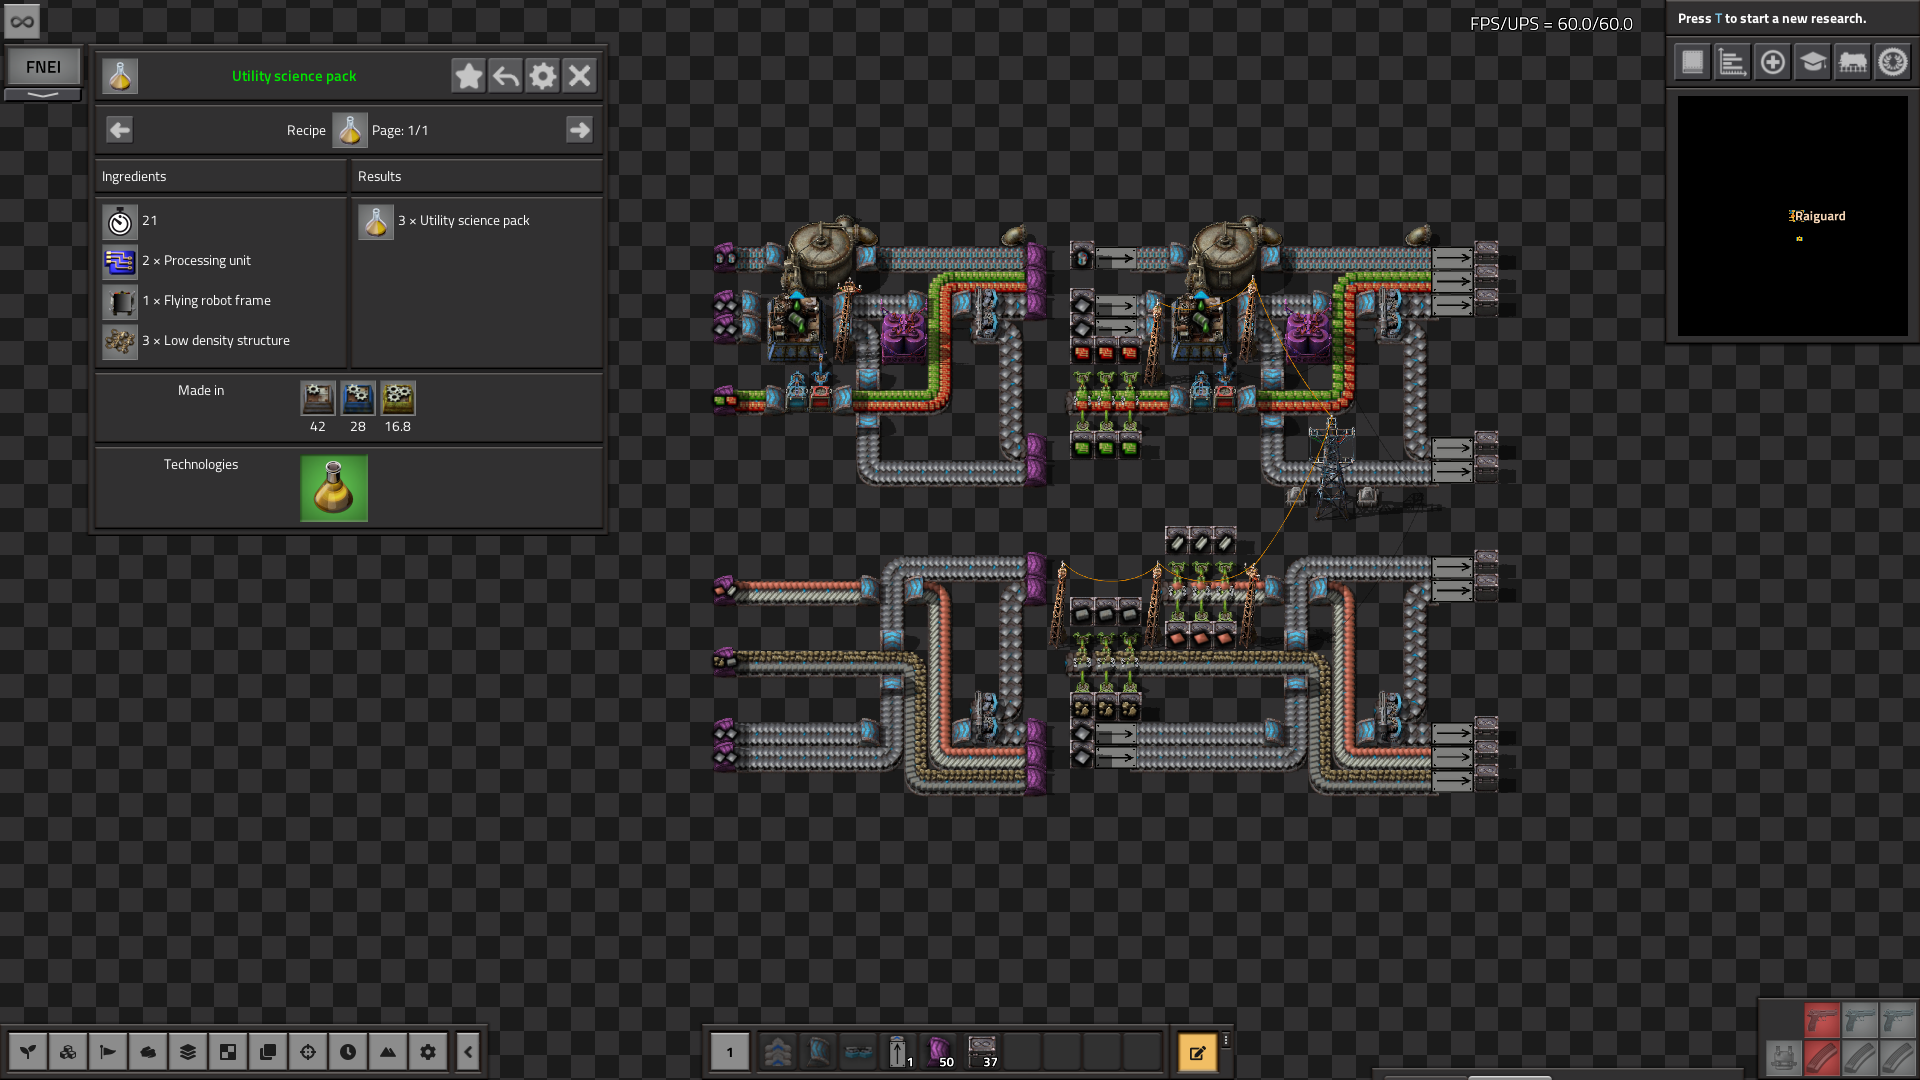Open quickbar options three-dots menu
This screenshot has width=1920, height=1080.
[1226, 1041]
